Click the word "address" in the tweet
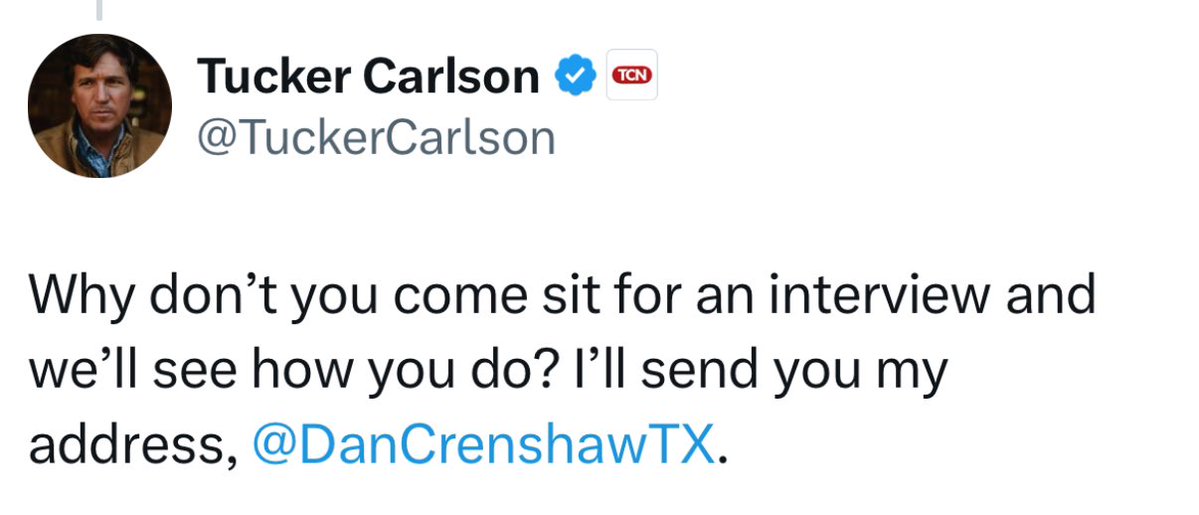 click(126, 440)
